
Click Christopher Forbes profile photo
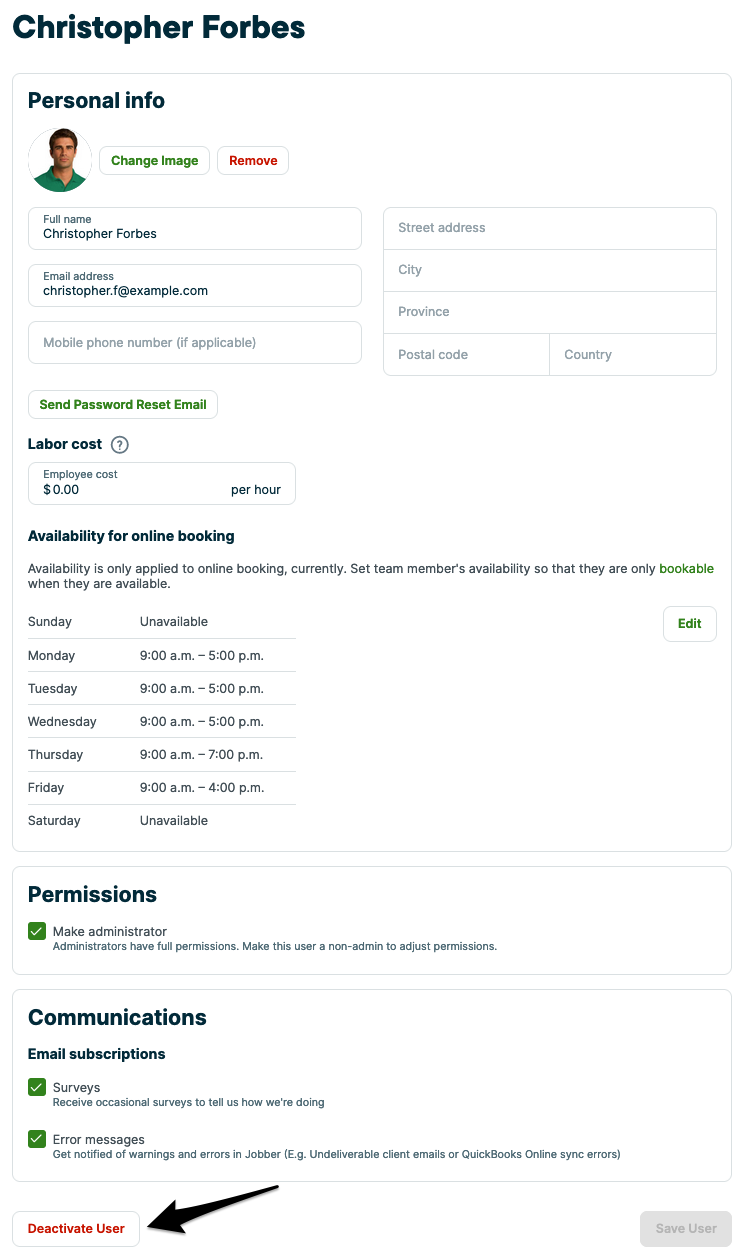click(60, 160)
